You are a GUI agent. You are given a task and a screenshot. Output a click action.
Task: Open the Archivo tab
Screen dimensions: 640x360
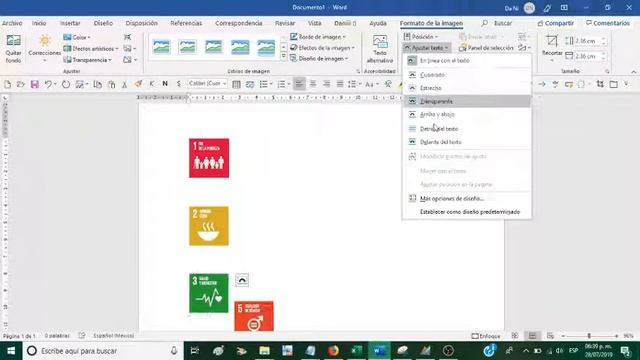click(12, 23)
